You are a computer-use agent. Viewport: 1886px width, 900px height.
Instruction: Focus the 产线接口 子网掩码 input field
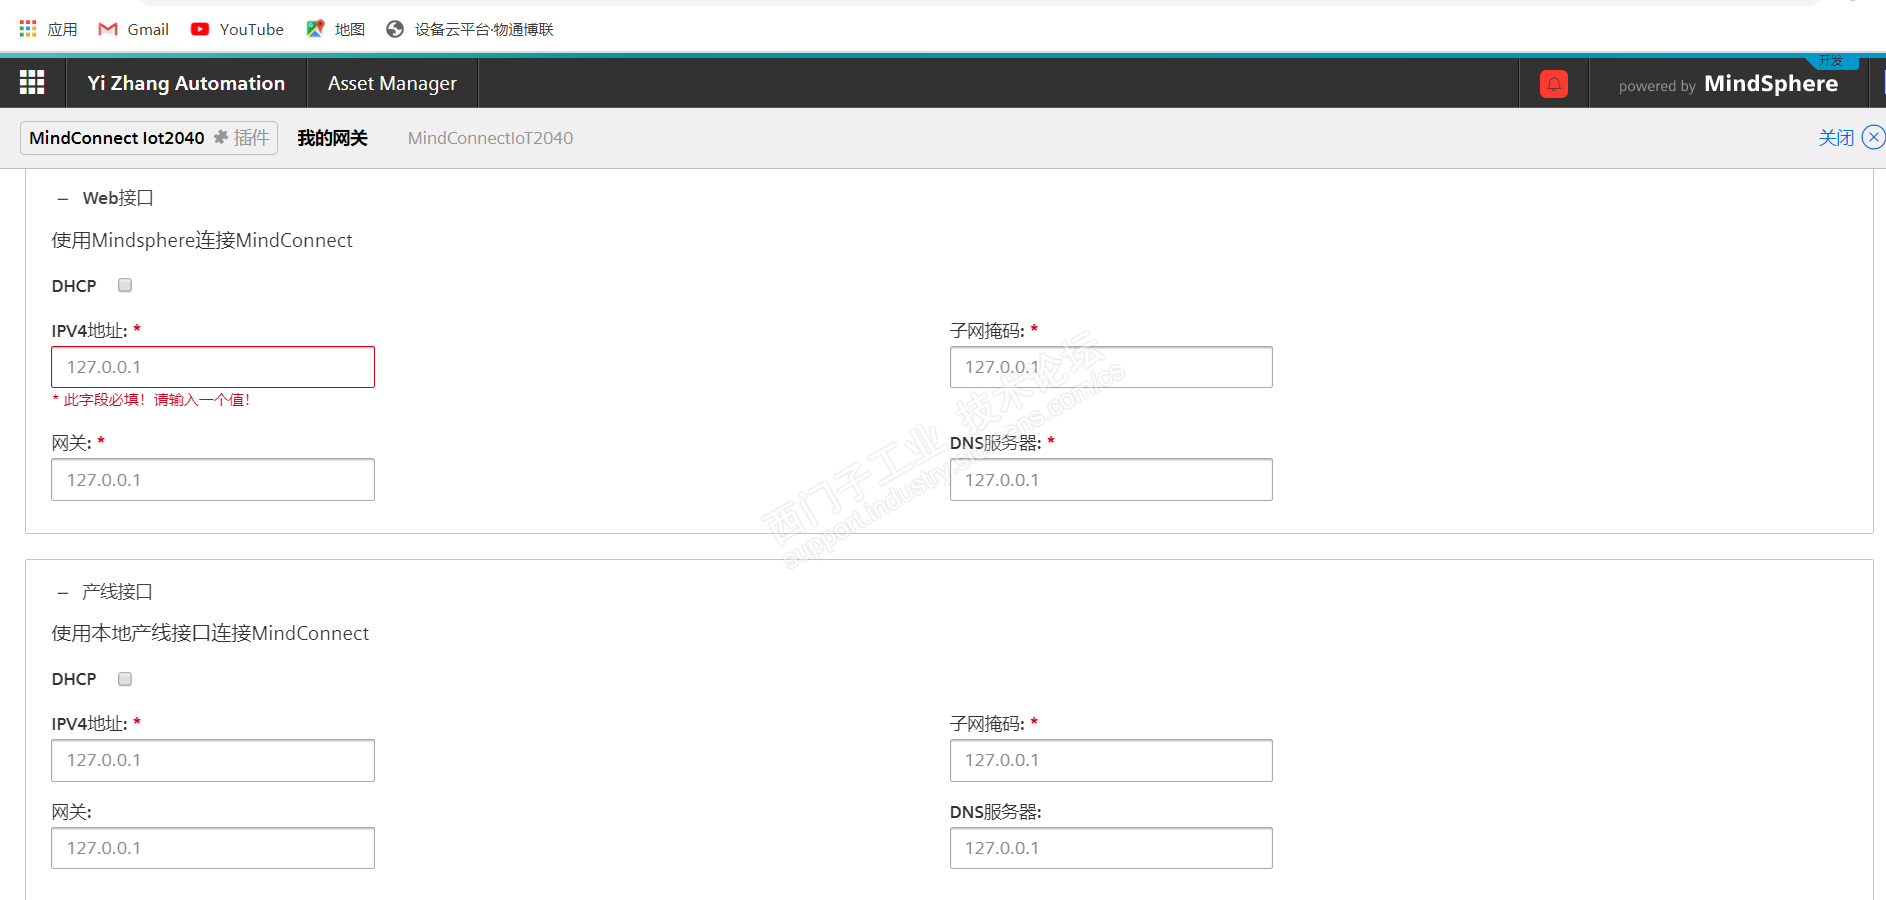(x=1111, y=760)
